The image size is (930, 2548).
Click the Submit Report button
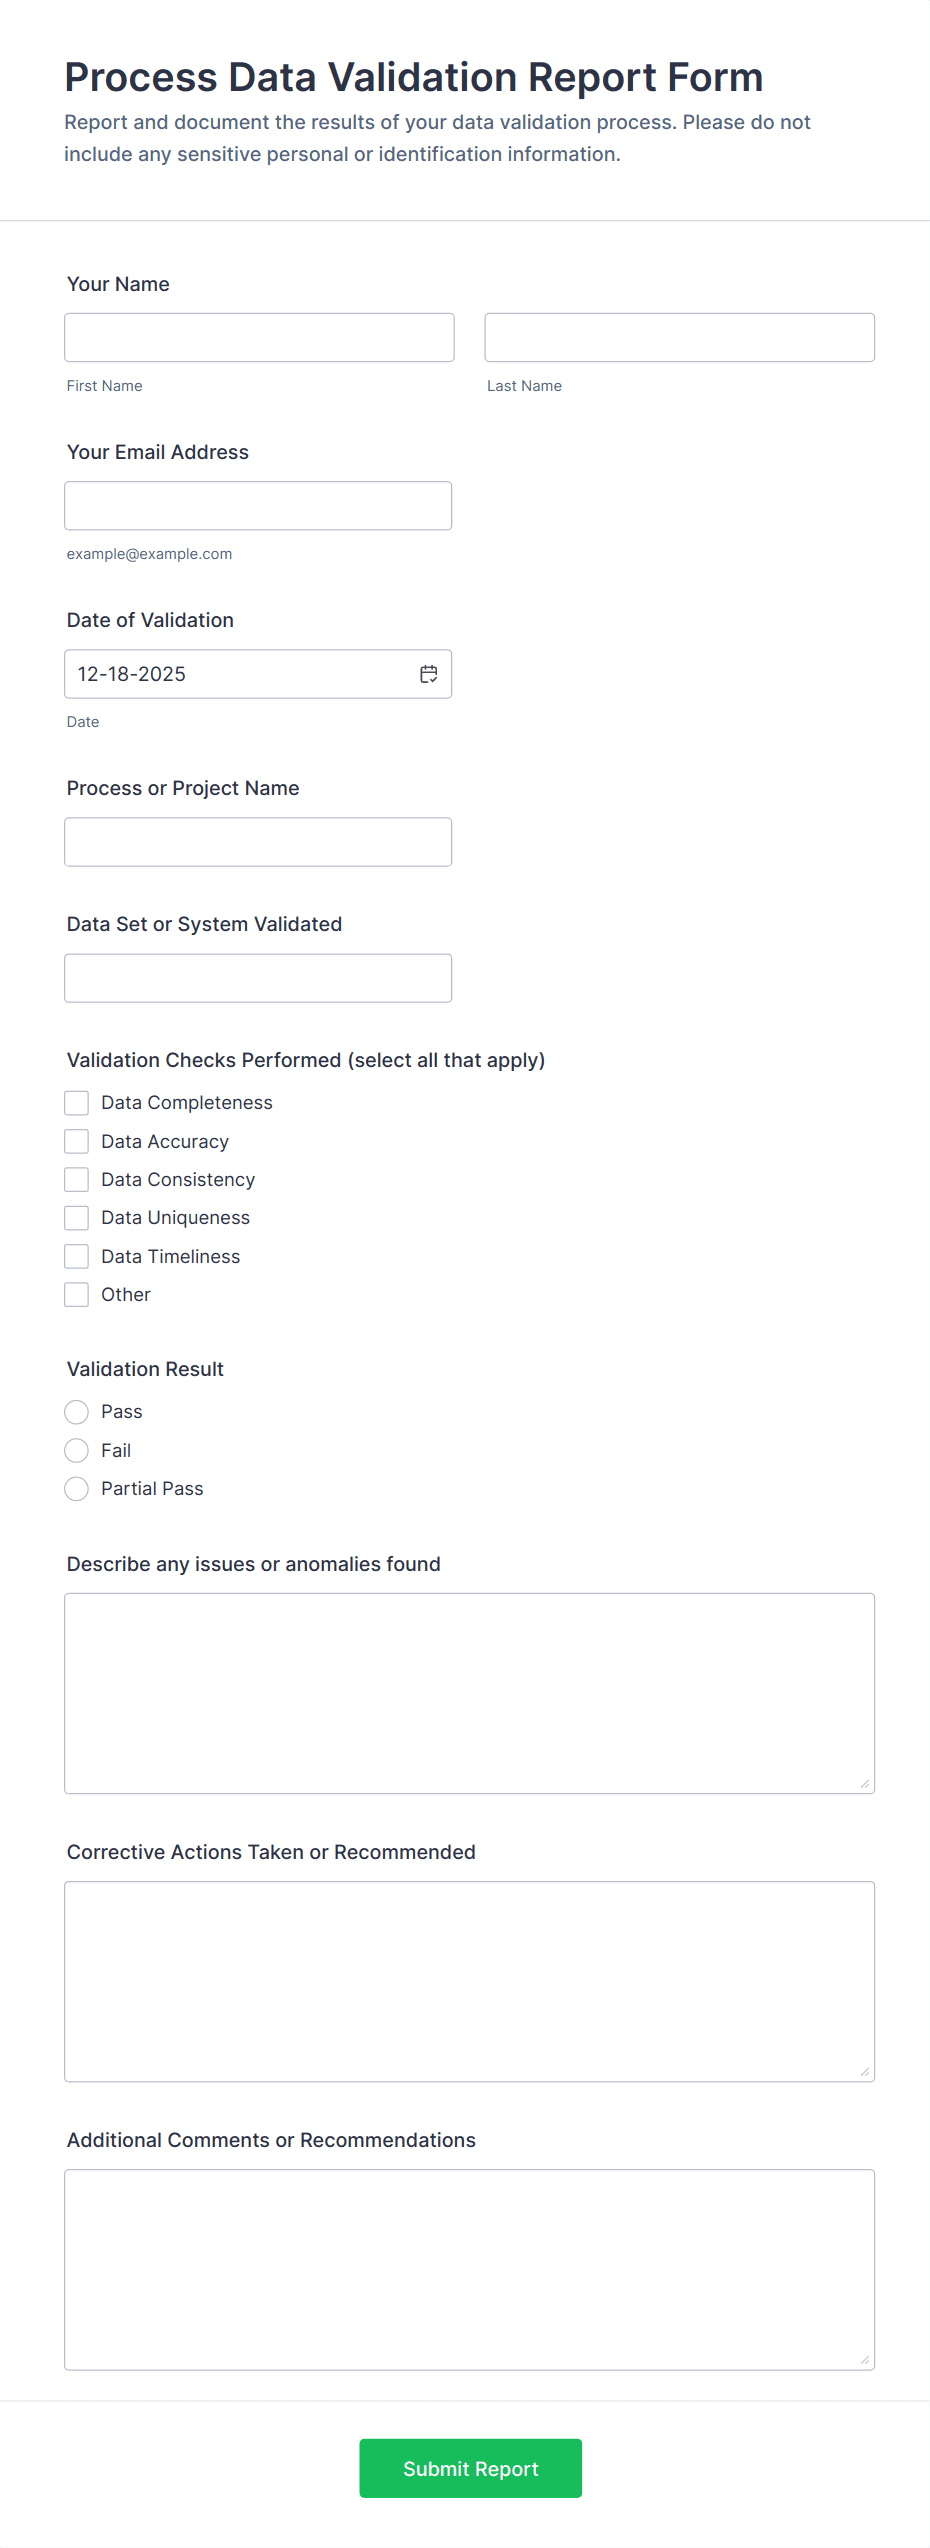(470, 2468)
